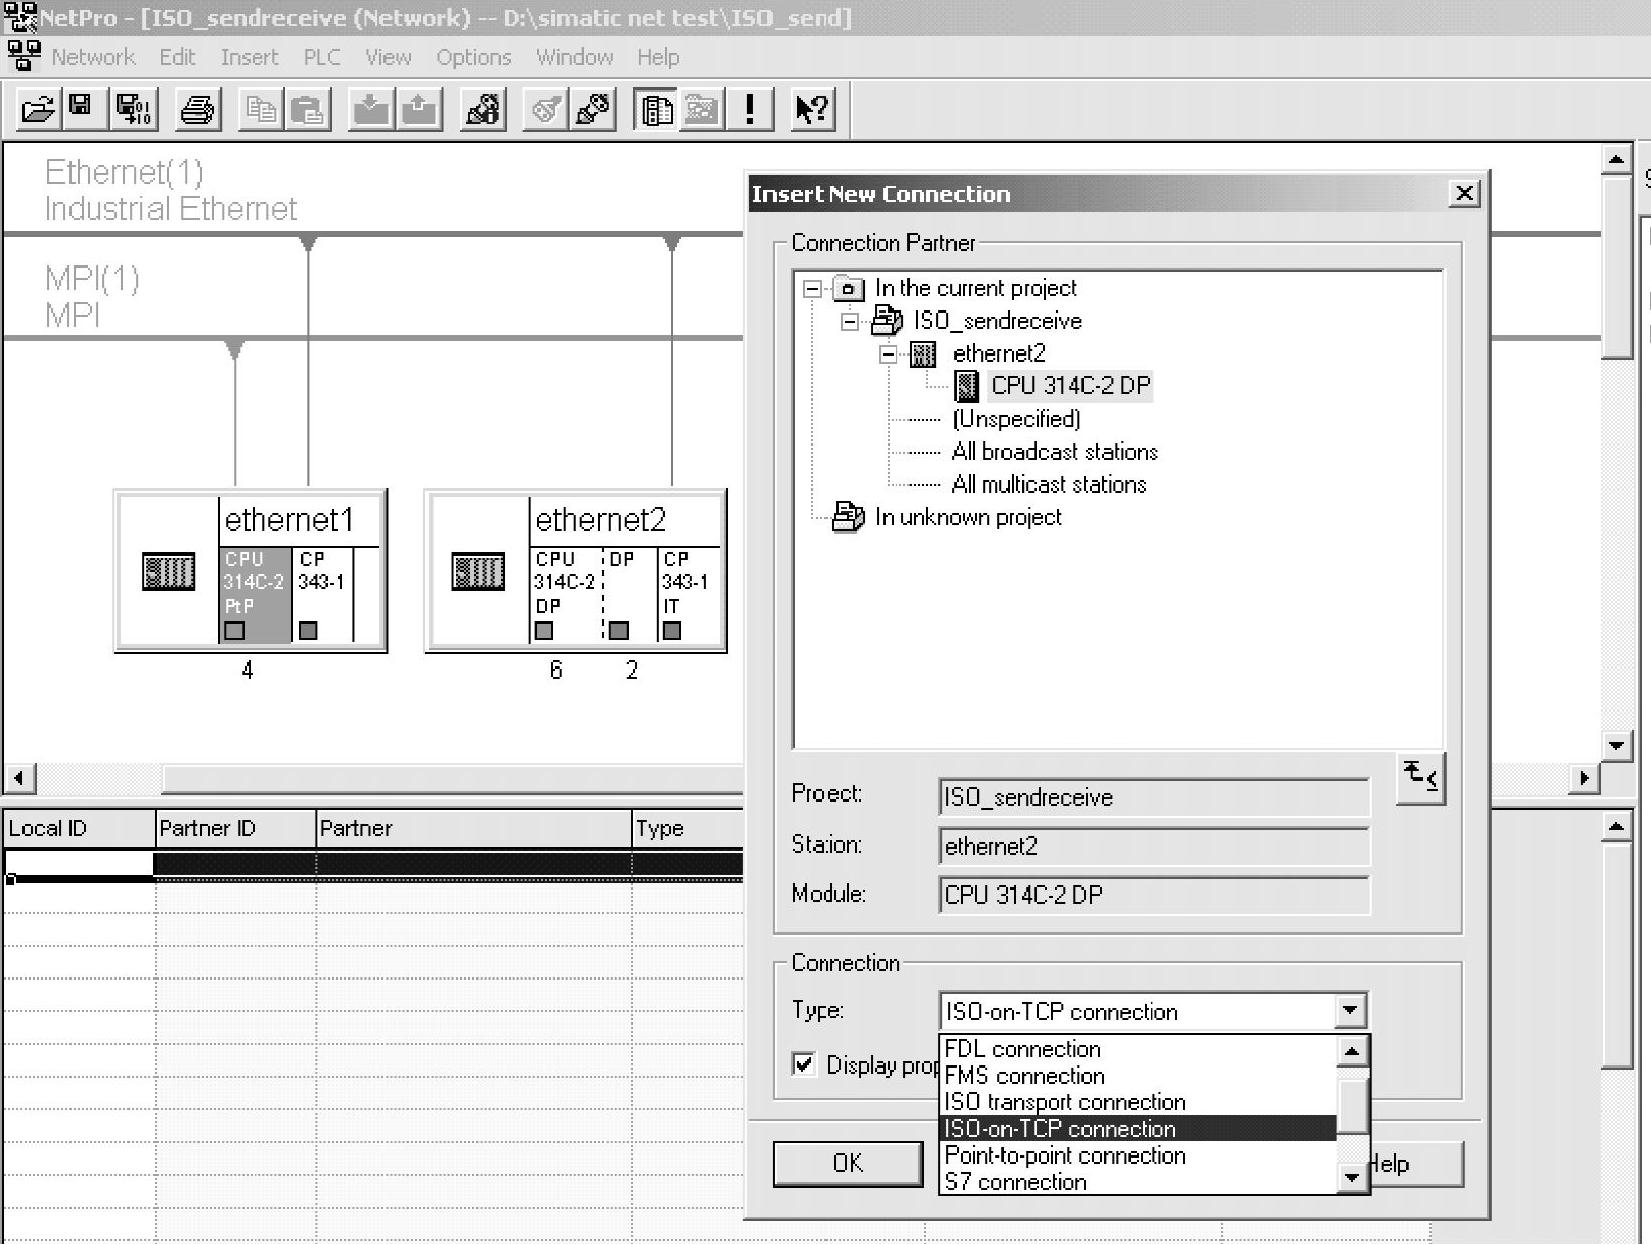Click the network document icon beside Network menu
Screen dimensions: 1651x1244
pos(24,56)
